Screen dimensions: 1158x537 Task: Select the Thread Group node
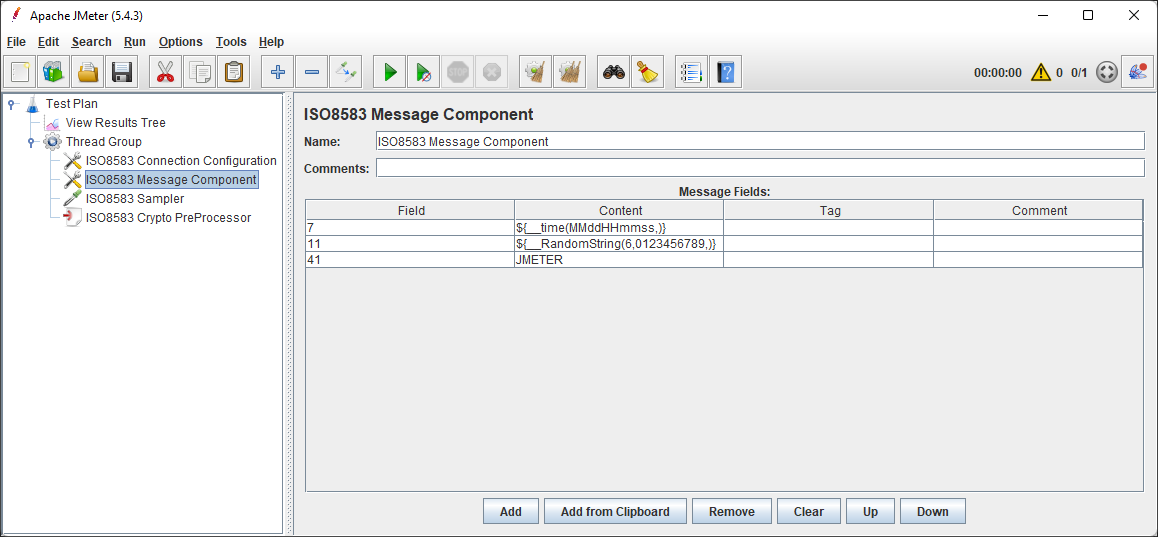(103, 142)
